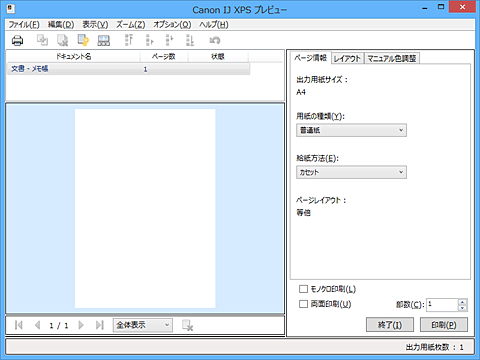
Task: Decrease copies with the 部数 down arrow
Action: [462, 308]
